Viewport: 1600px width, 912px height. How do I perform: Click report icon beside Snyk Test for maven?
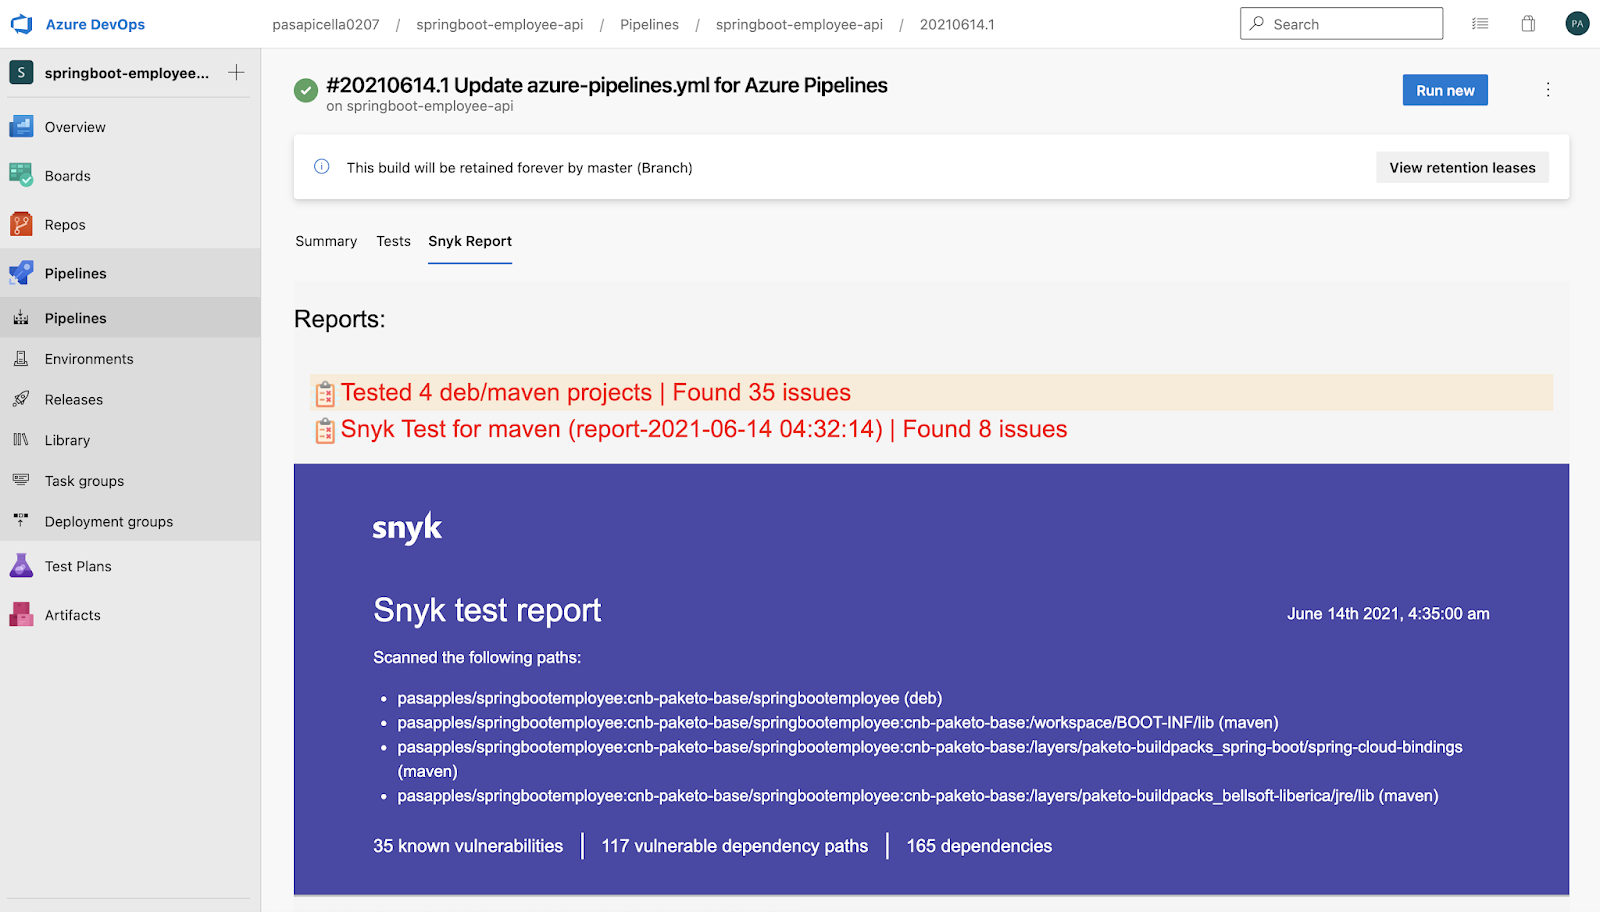(325, 431)
